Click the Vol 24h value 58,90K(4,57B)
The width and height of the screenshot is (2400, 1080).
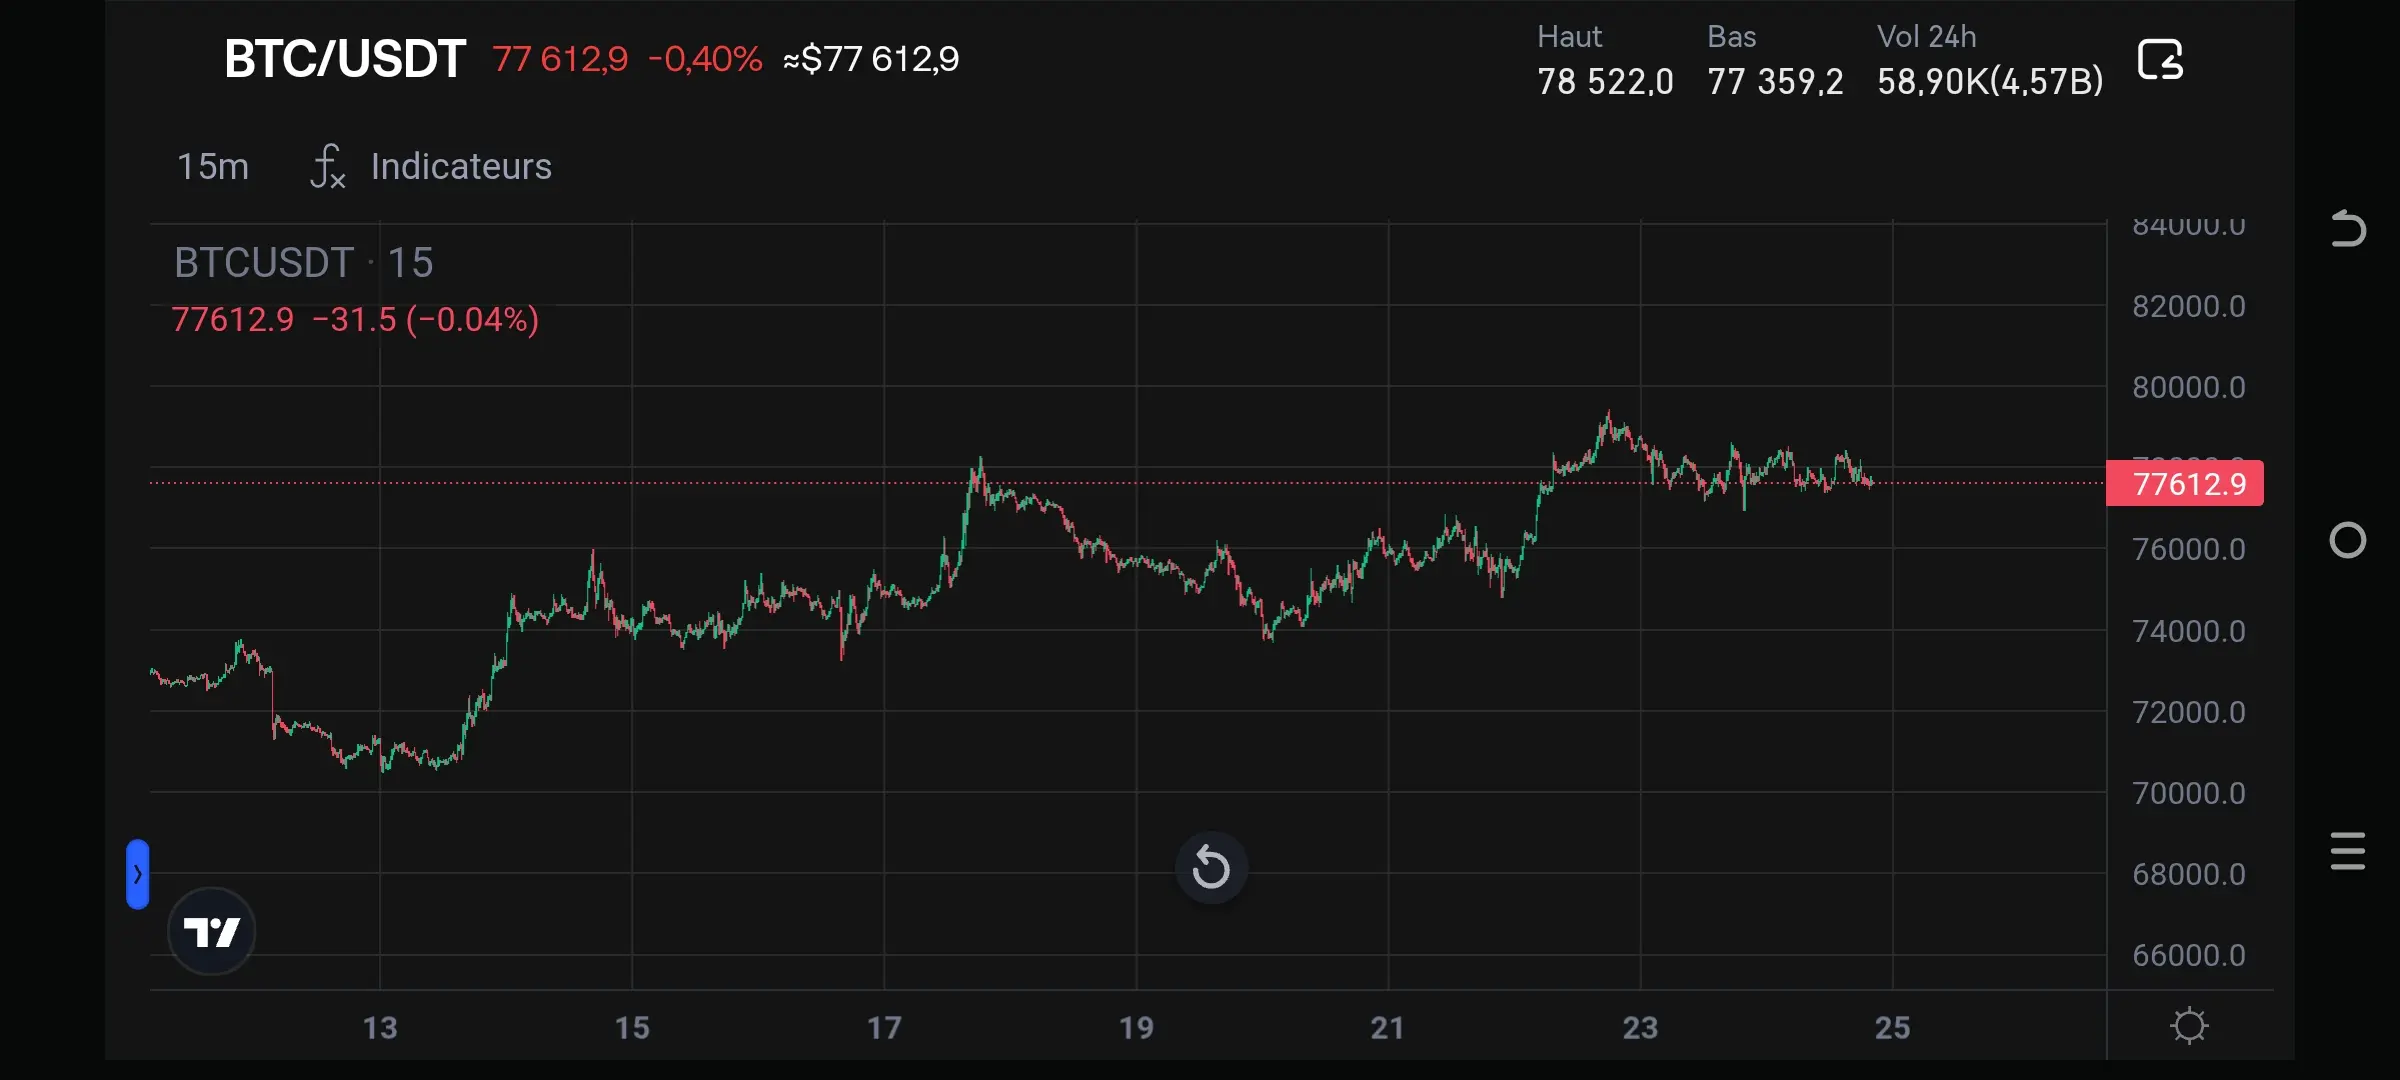click(x=1990, y=81)
